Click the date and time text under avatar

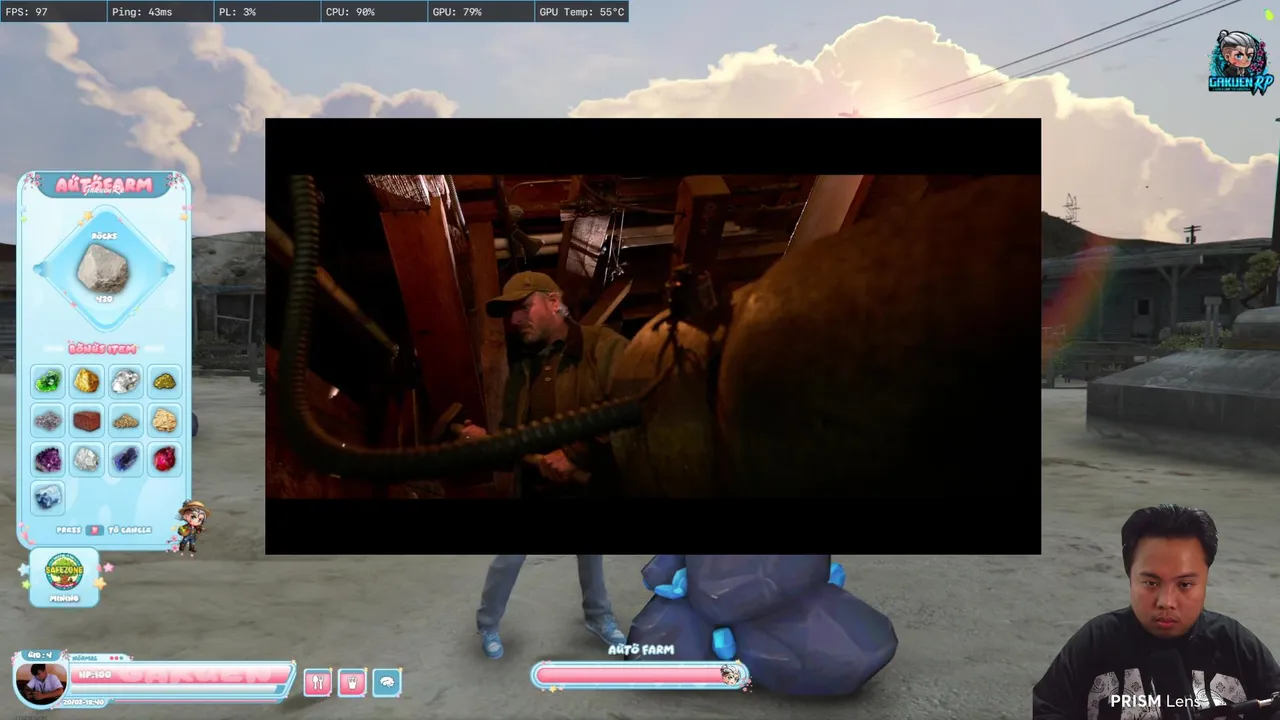point(84,702)
